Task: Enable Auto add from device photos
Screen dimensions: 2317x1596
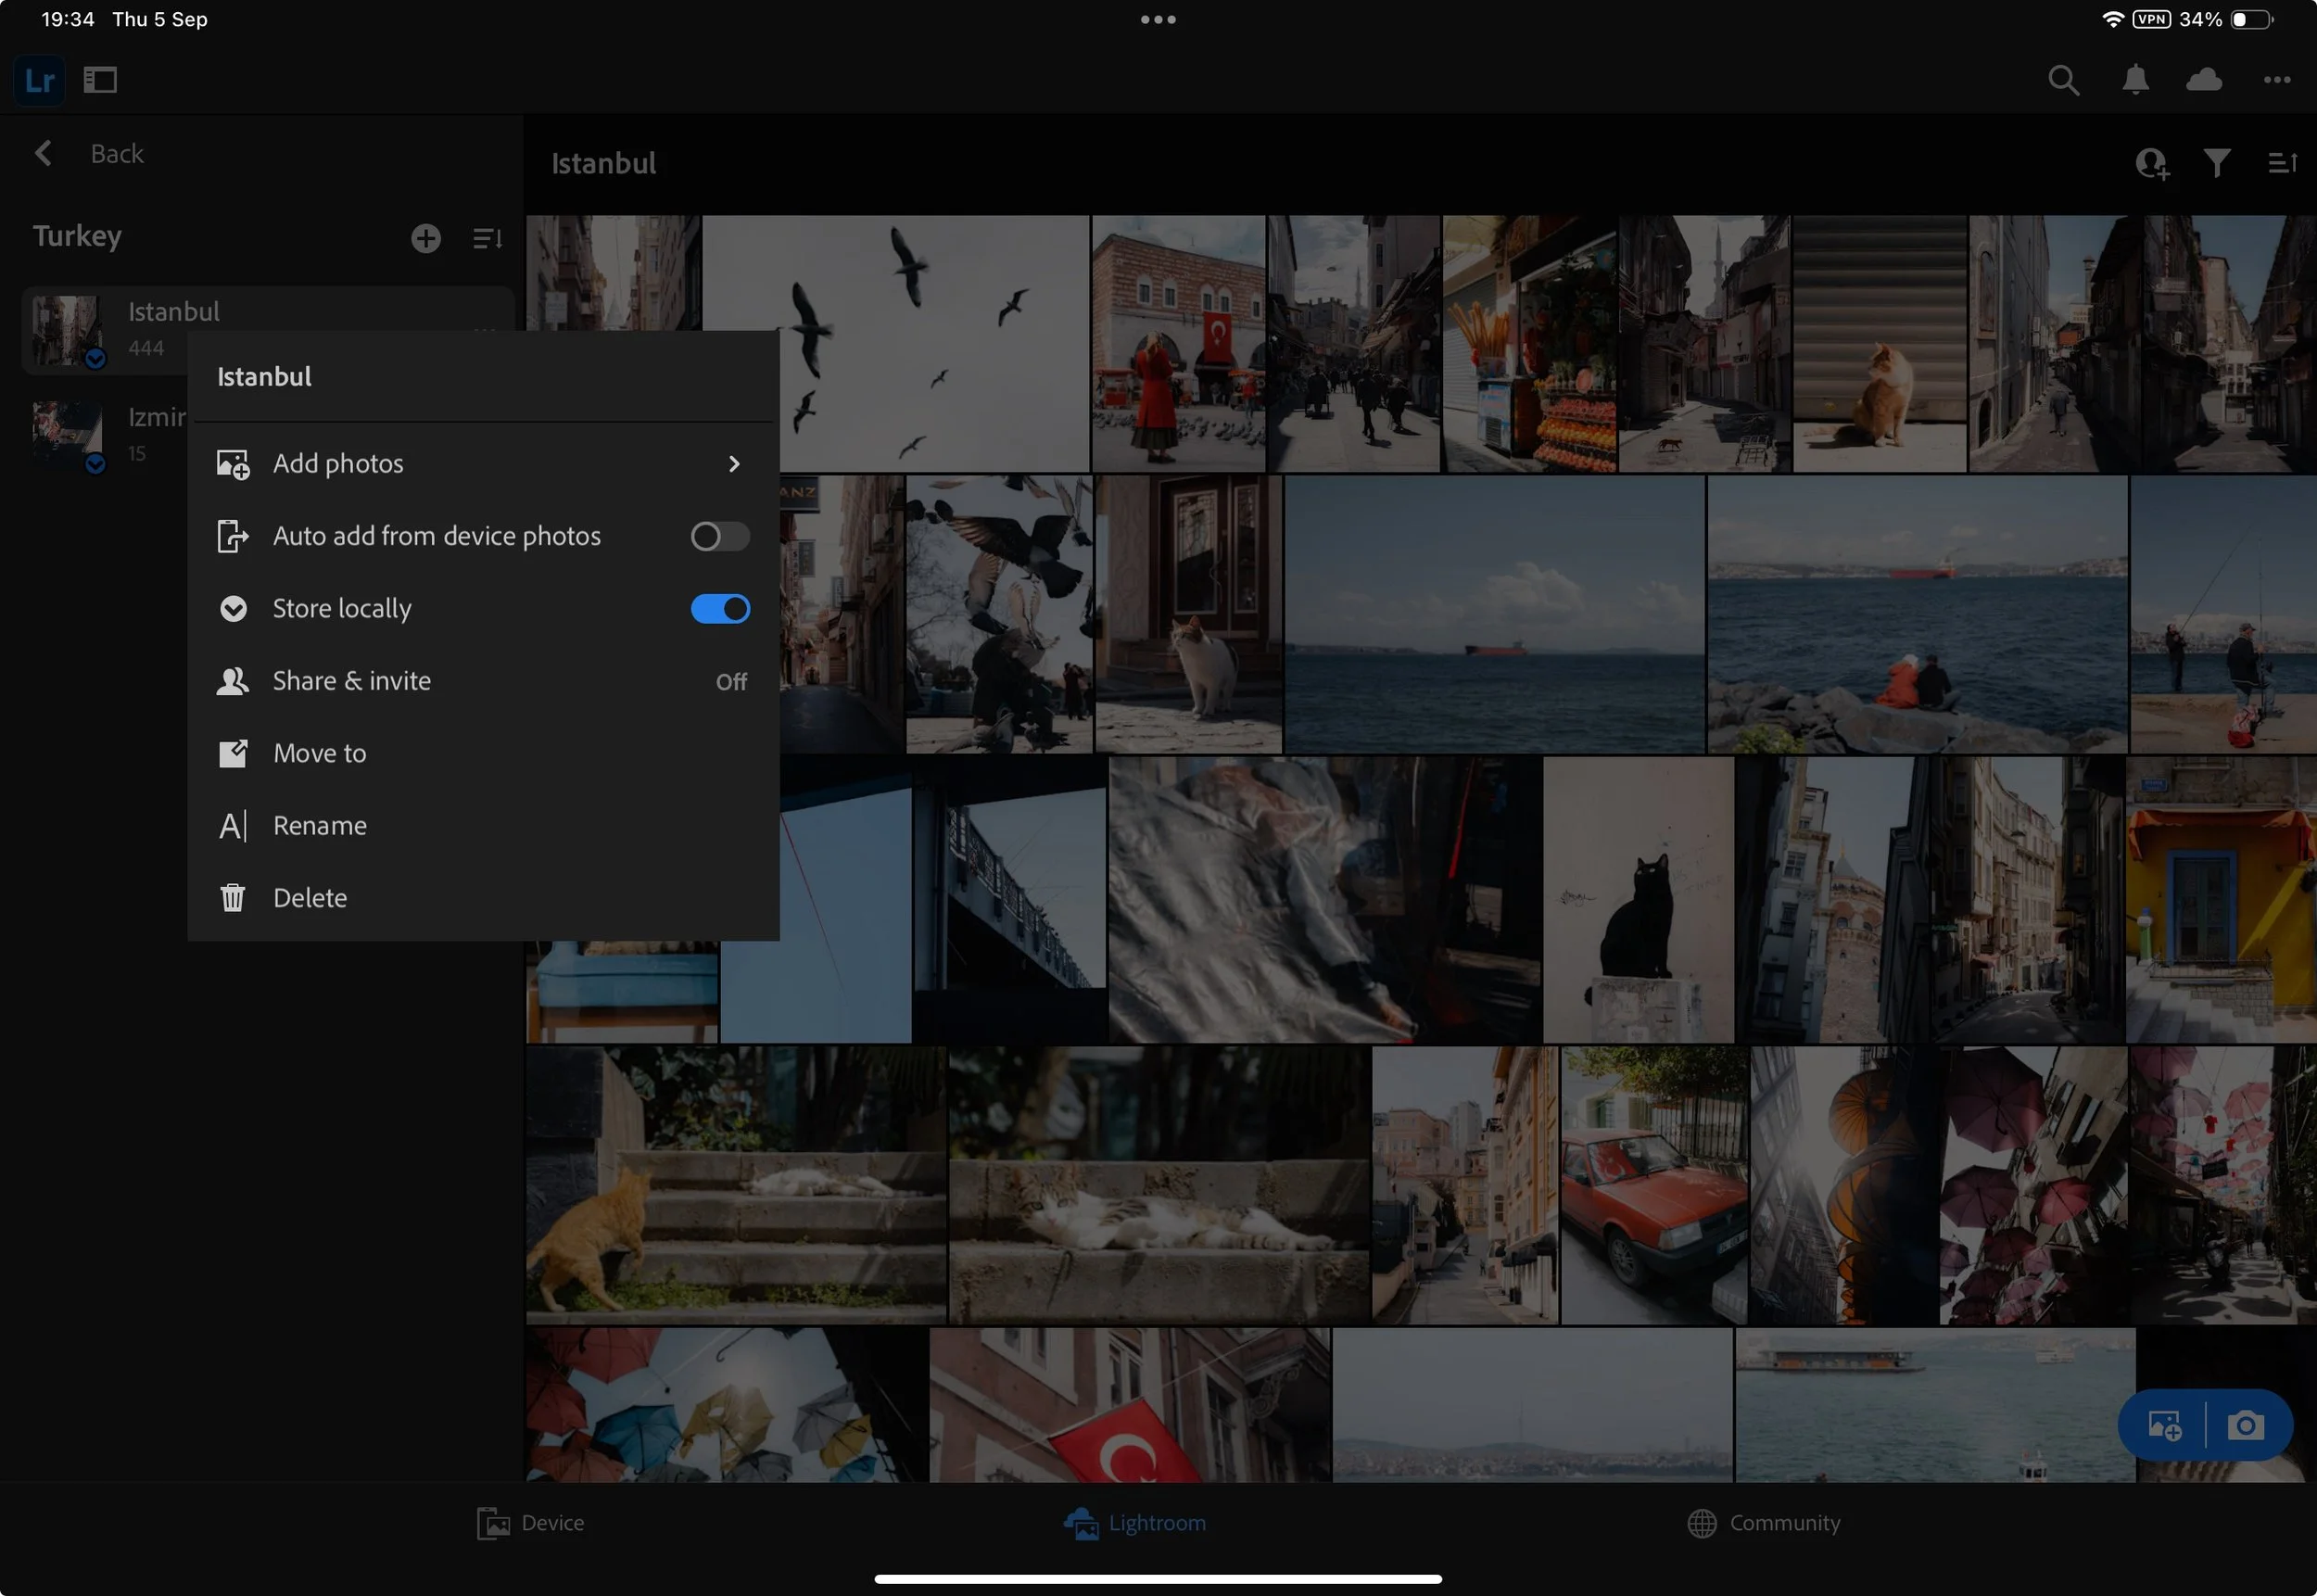Action: 719,537
